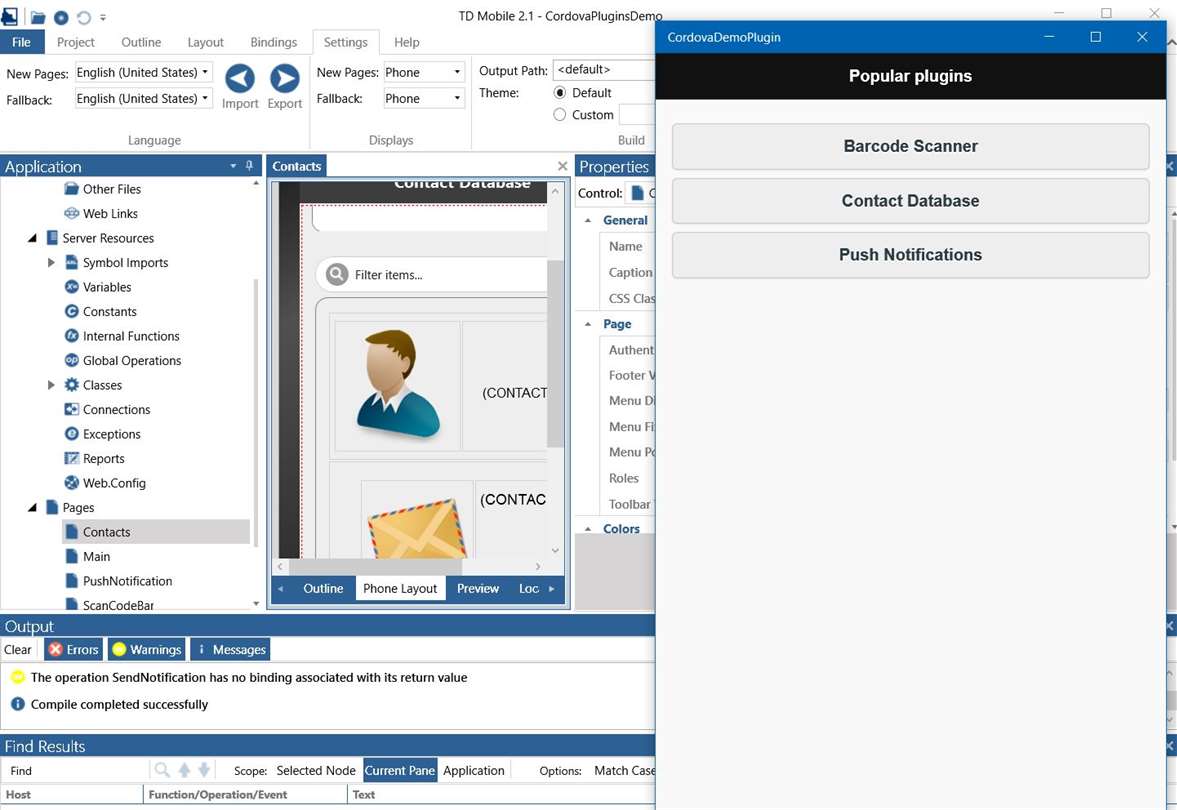
Task: Click the Exceptions icon
Action: [x=71, y=434]
